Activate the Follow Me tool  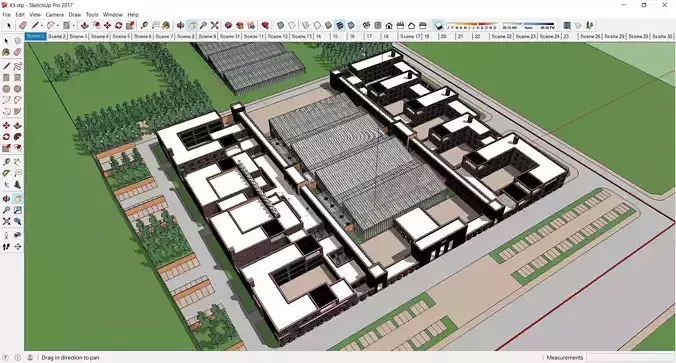[18, 137]
